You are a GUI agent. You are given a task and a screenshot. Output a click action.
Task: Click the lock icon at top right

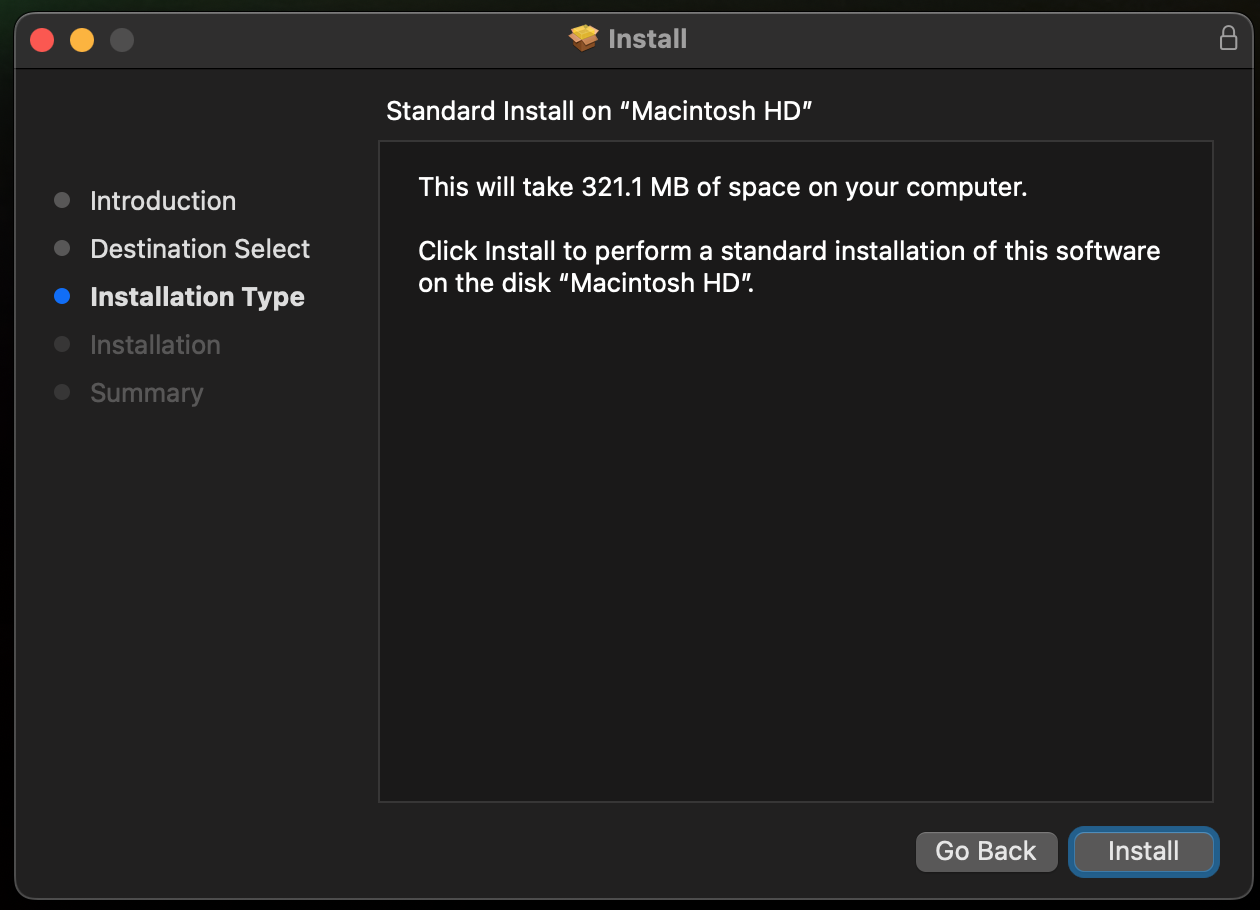click(1227, 38)
